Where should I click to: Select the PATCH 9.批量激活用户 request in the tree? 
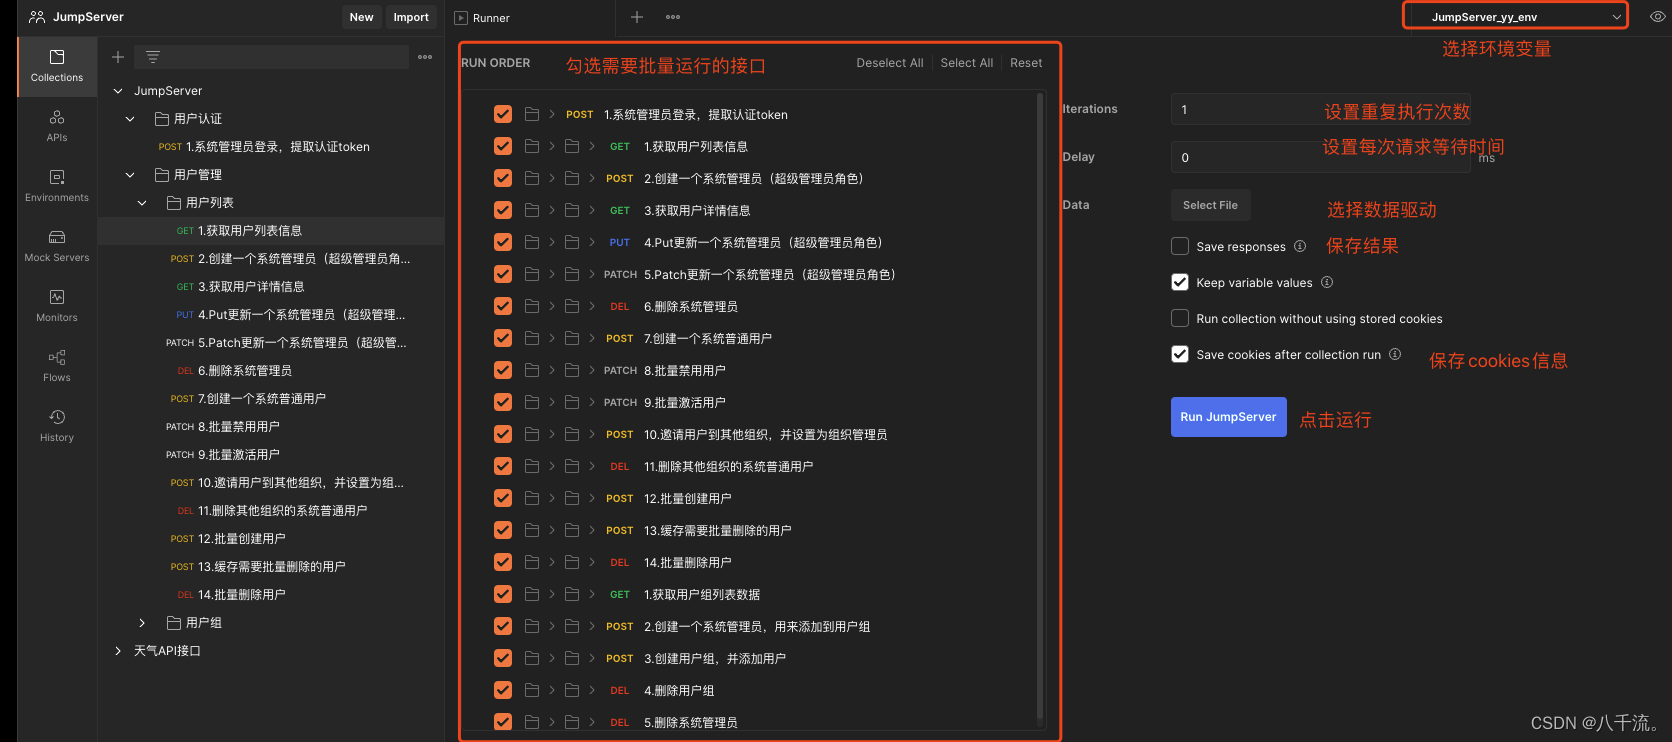click(x=272, y=454)
